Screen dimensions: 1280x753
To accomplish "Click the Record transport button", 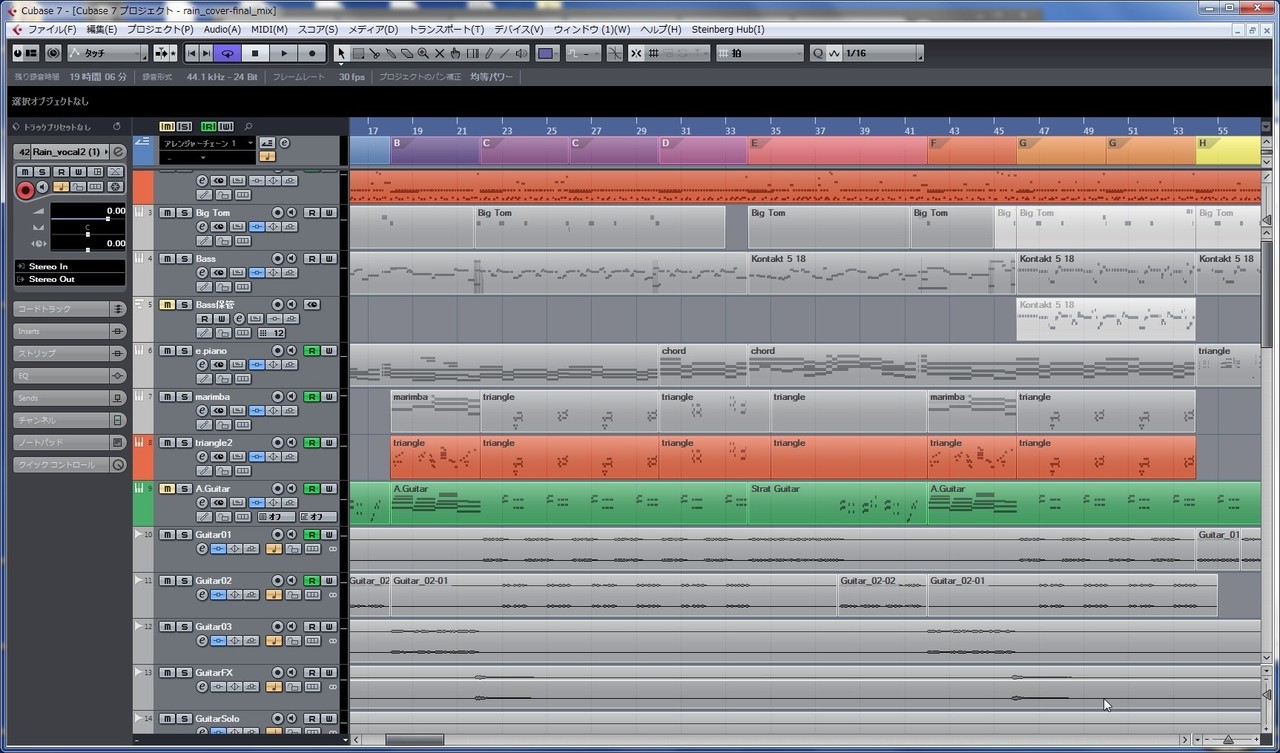I will (x=312, y=53).
